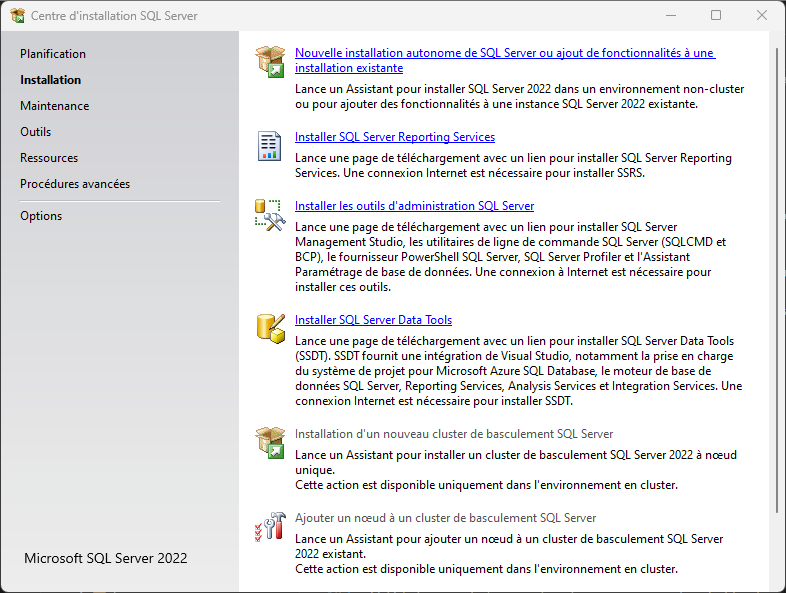Click the Reporting Services report icon
Viewport: 786px width, 593px height.
(269, 146)
